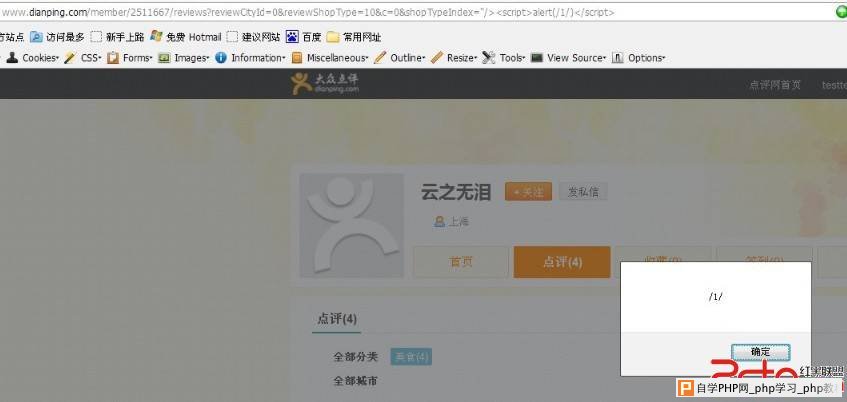Click the Information blue info icon

[x=220, y=57]
